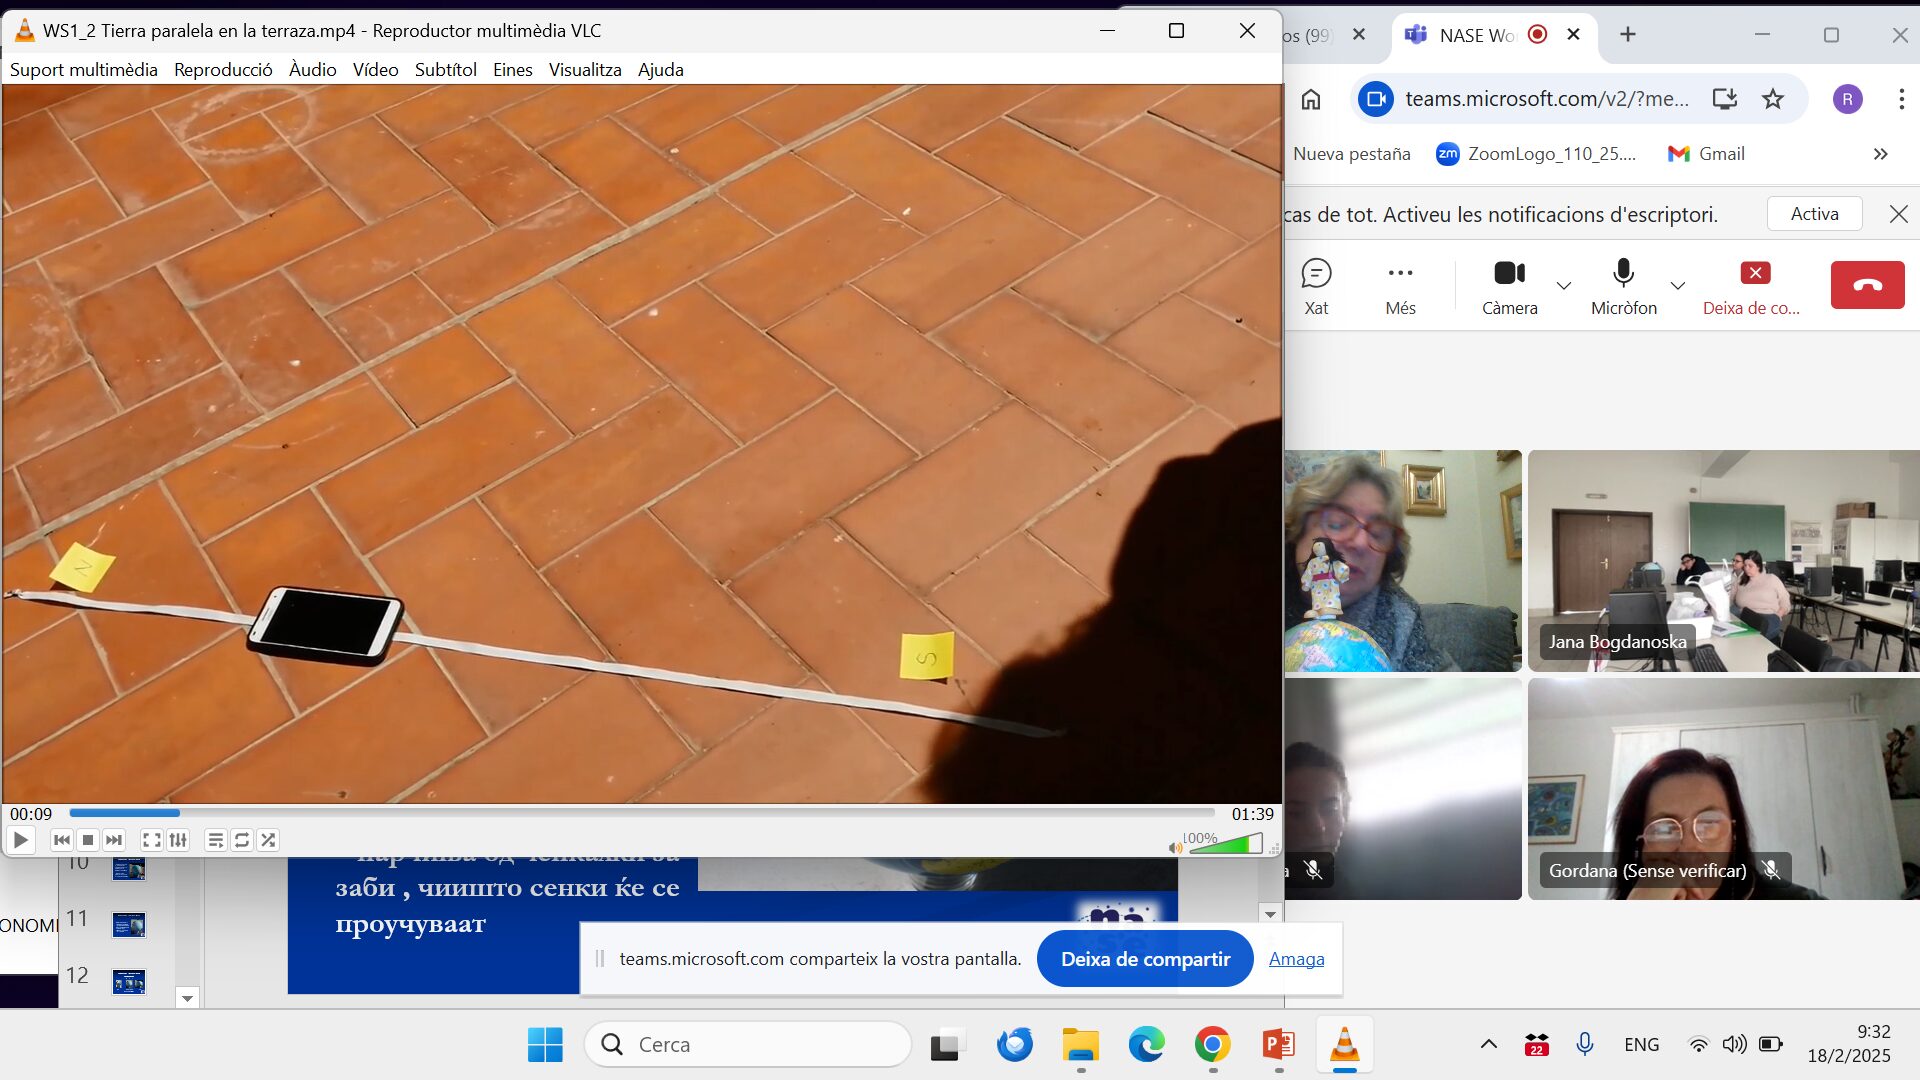Click the Teams address bar URL
Viewport: 1920px width, 1080px height.
coord(1546,99)
